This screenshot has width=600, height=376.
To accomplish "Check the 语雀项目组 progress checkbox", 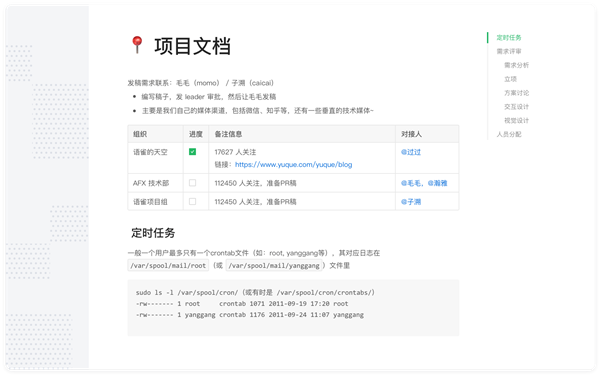I will [192, 201].
